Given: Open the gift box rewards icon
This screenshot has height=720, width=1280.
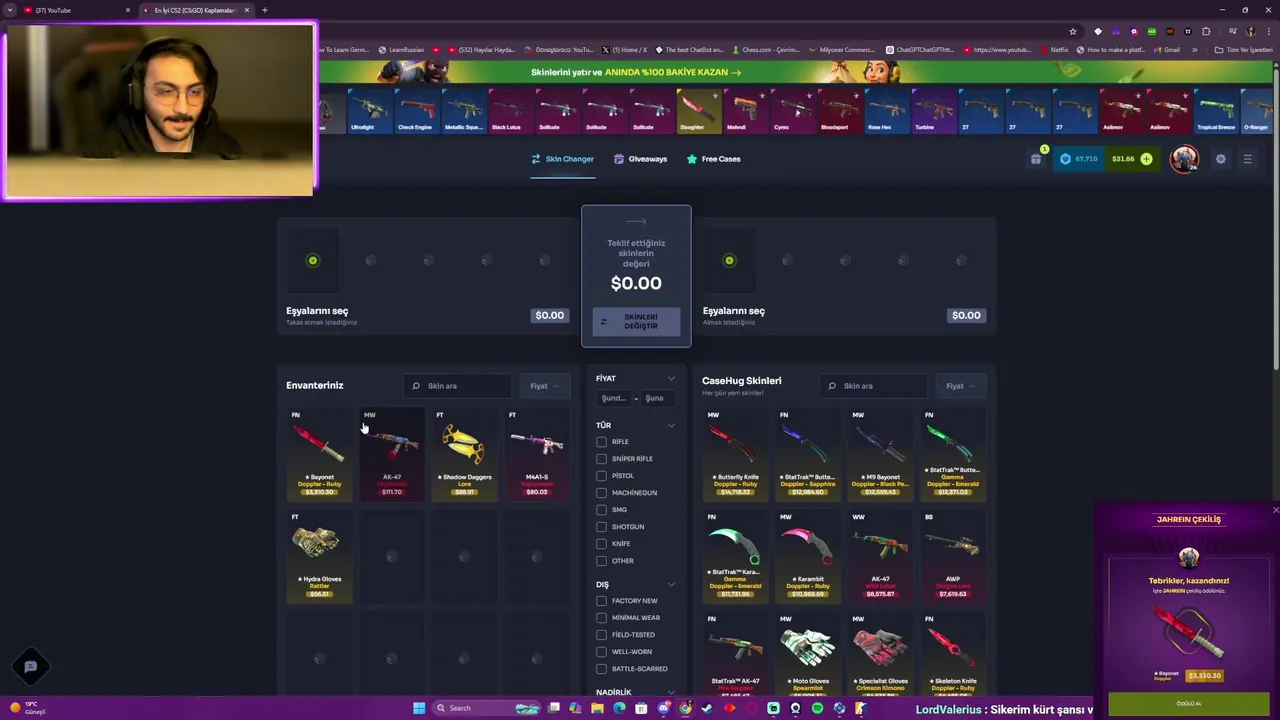Looking at the screenshot, I should click(1036, 159).
